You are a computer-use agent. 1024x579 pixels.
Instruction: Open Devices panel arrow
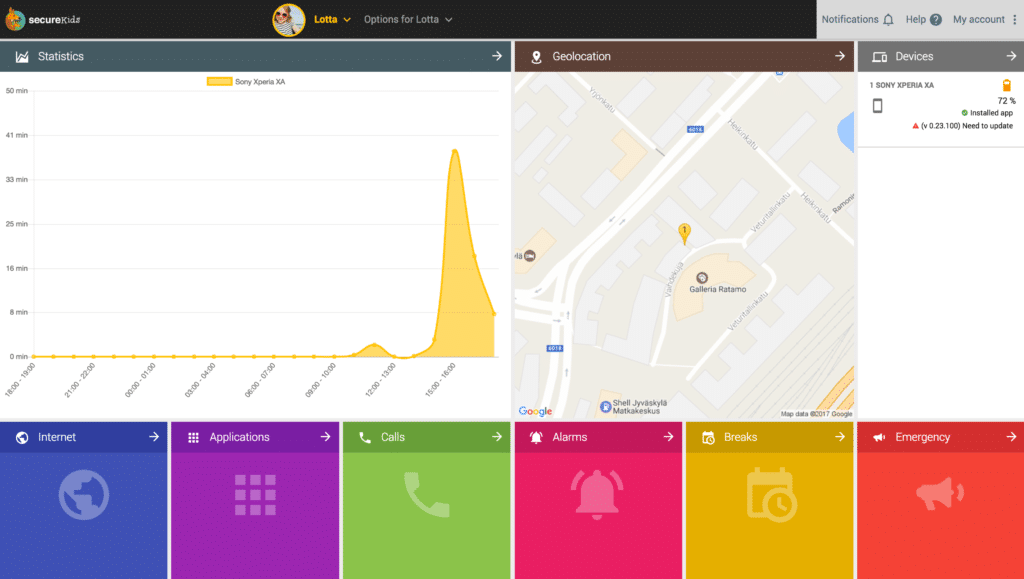[x=1011, y=56]
